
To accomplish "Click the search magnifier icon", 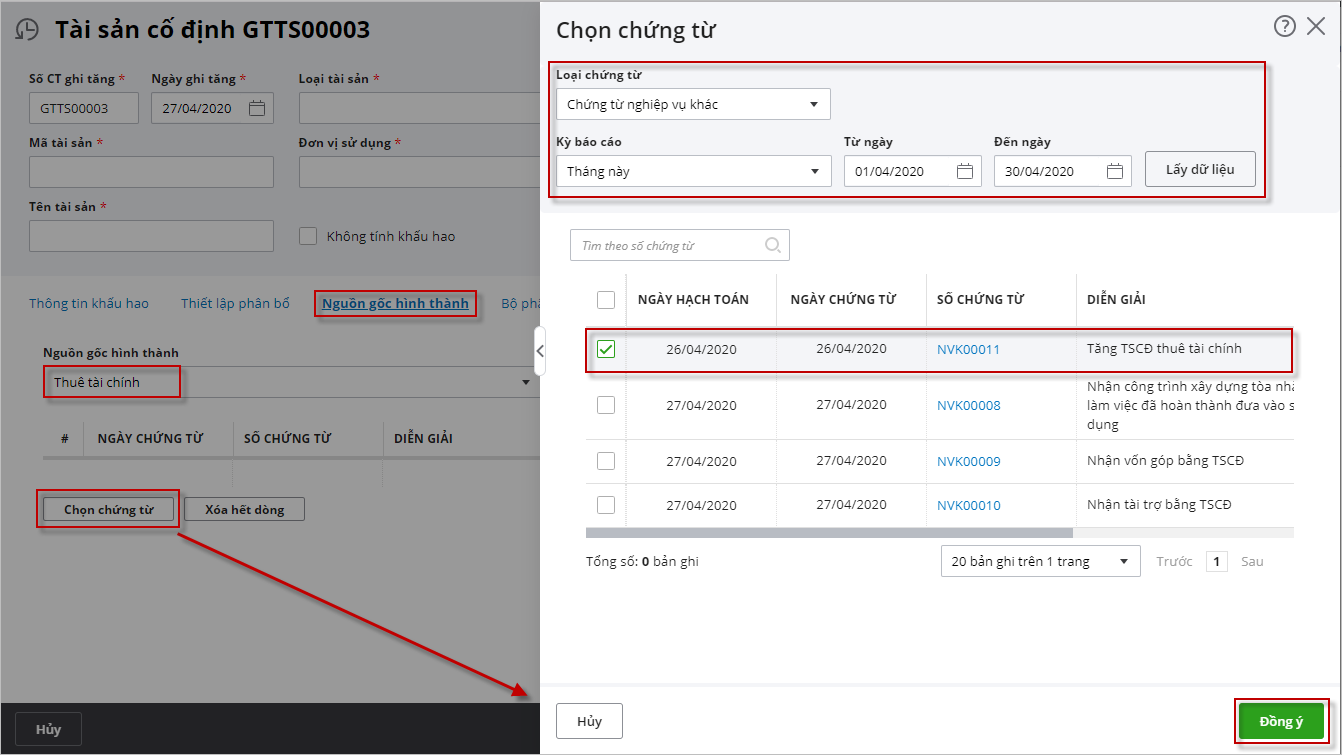I will pos(773,245).
